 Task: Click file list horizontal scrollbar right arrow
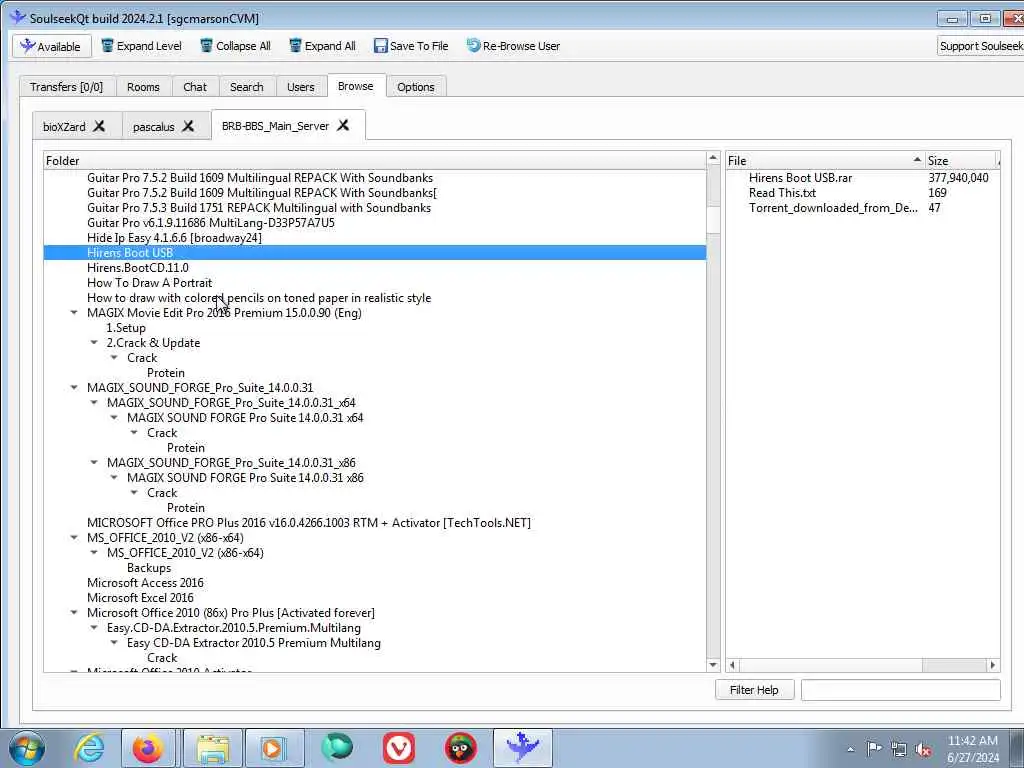[x=993, y=665]
